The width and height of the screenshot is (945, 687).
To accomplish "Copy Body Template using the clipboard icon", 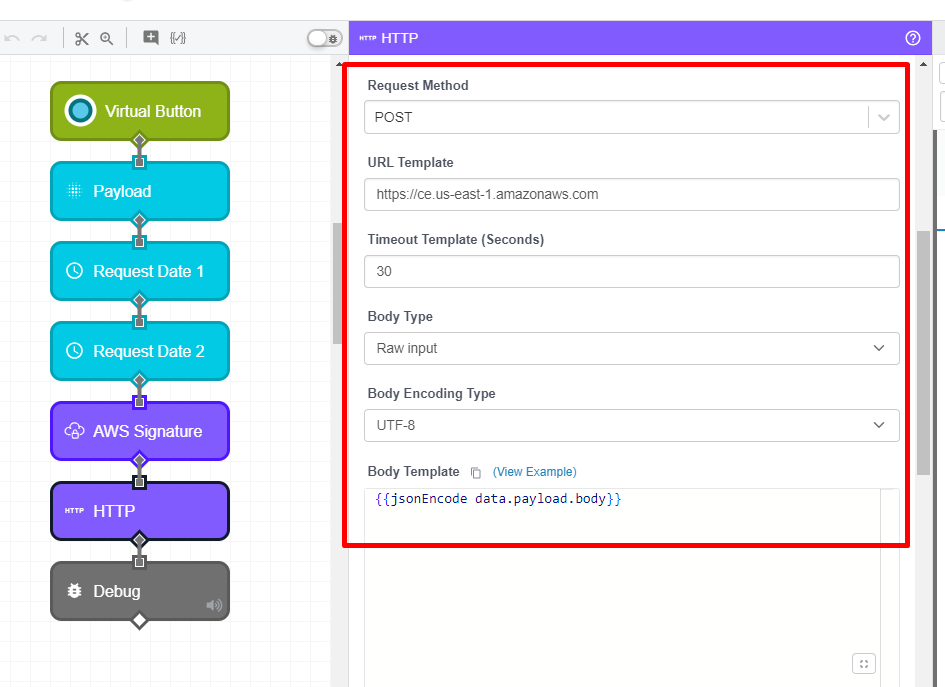I will point(476,472).
